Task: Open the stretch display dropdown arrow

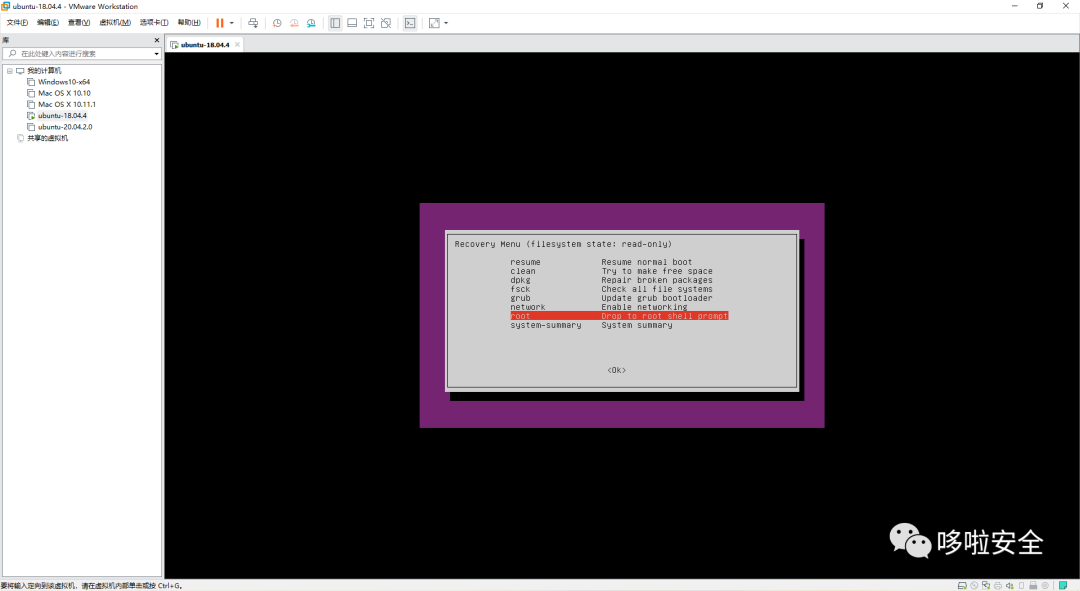Action: tap(446, 23)
